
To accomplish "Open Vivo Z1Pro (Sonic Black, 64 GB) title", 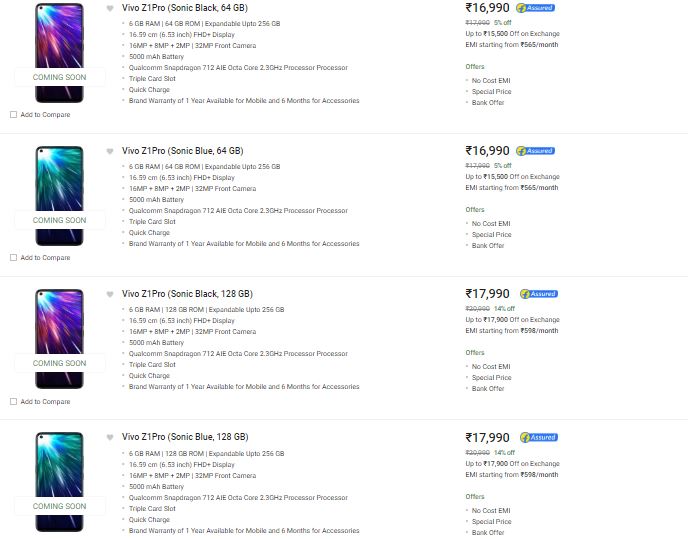I will 185,8.
